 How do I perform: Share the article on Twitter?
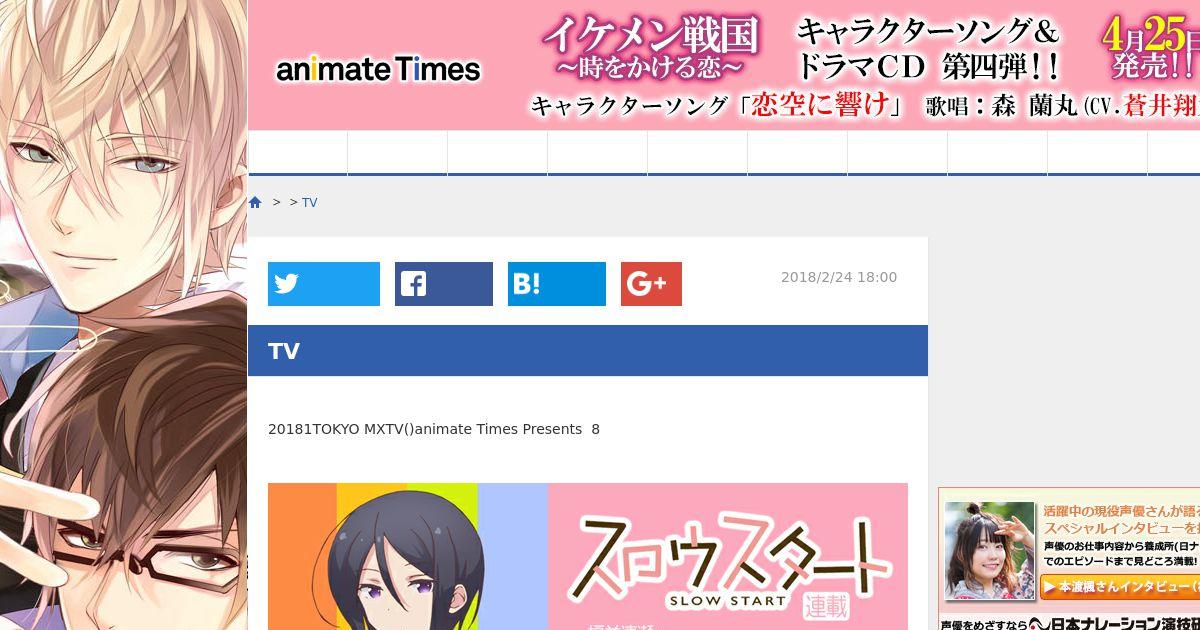coord(324,284)
